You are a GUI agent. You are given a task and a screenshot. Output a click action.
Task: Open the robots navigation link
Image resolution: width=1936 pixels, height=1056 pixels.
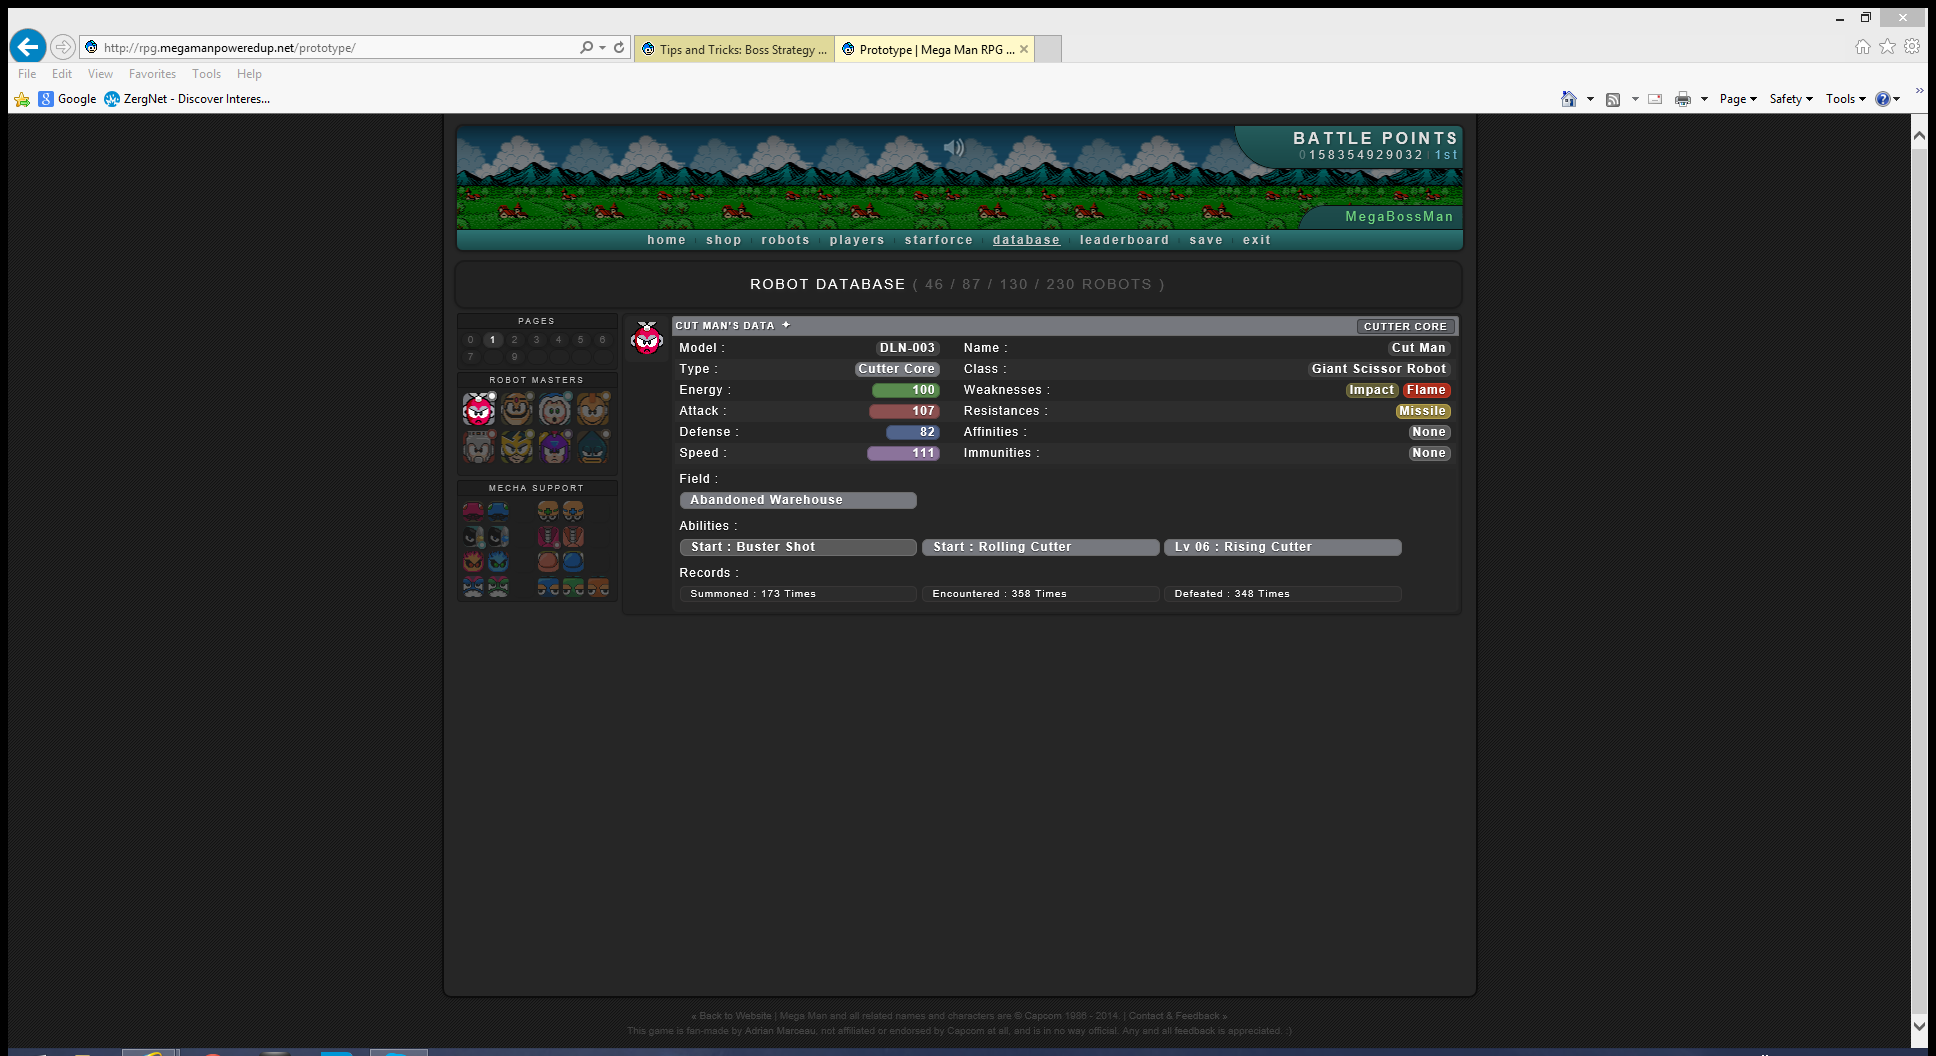785,240
